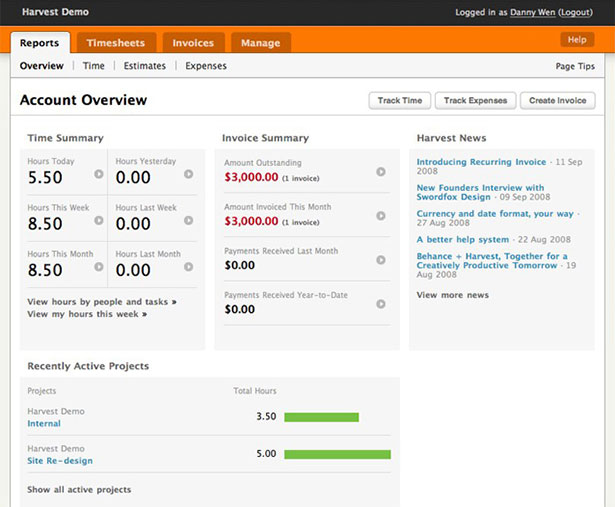Open Behance + Harvest news link
615x507 pixels.
(492, 261)
